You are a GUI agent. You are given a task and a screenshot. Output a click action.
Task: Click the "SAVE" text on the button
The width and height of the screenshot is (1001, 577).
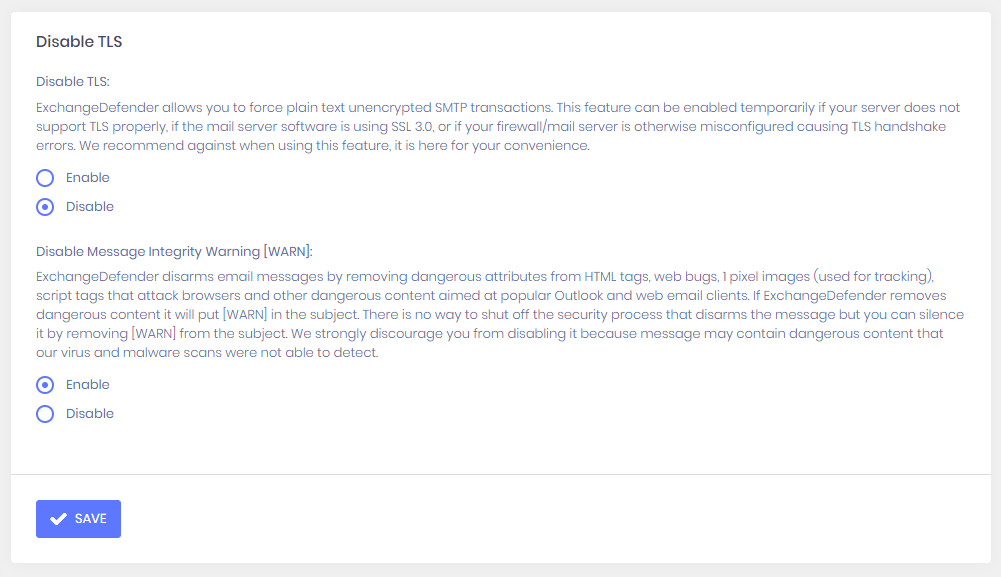[91, 519]
